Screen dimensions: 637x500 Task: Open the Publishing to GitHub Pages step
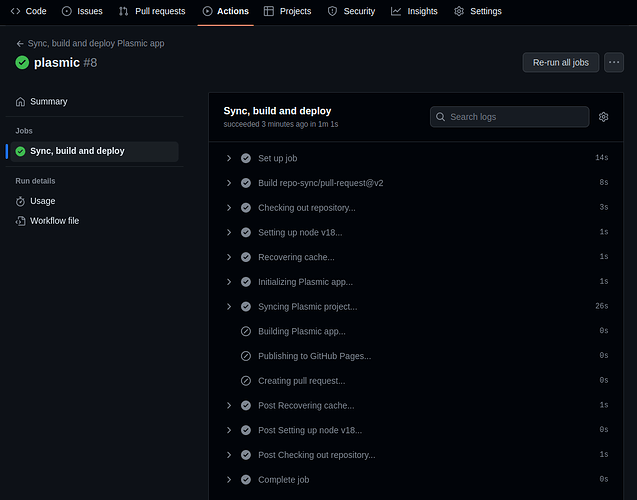pos(314,356)
